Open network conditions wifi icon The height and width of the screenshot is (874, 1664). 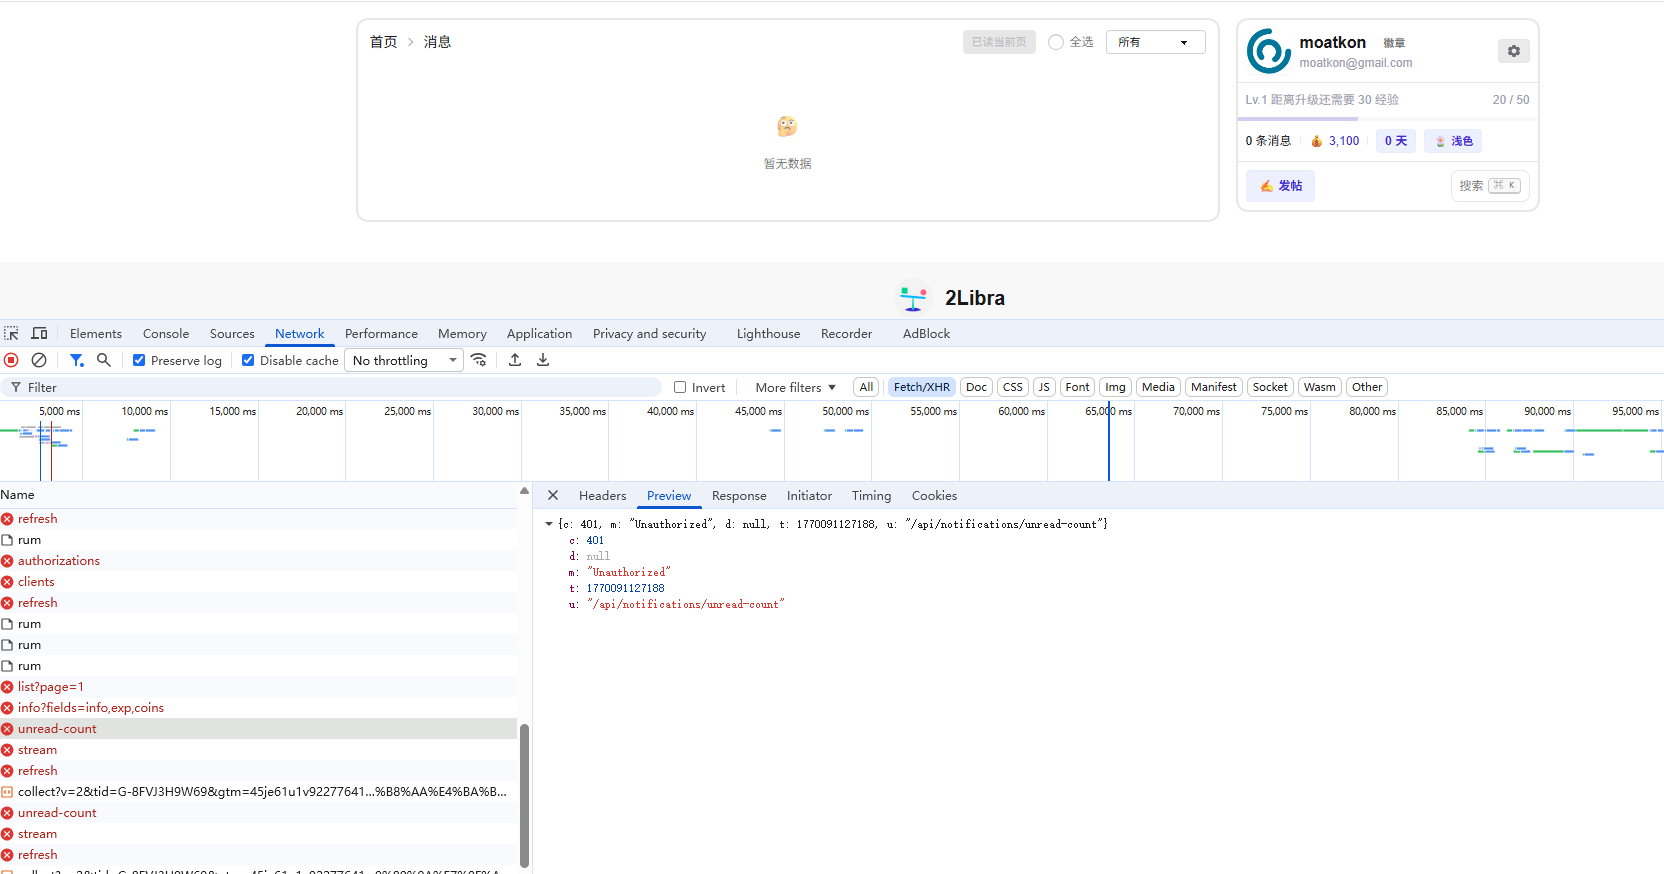[479, 360]
